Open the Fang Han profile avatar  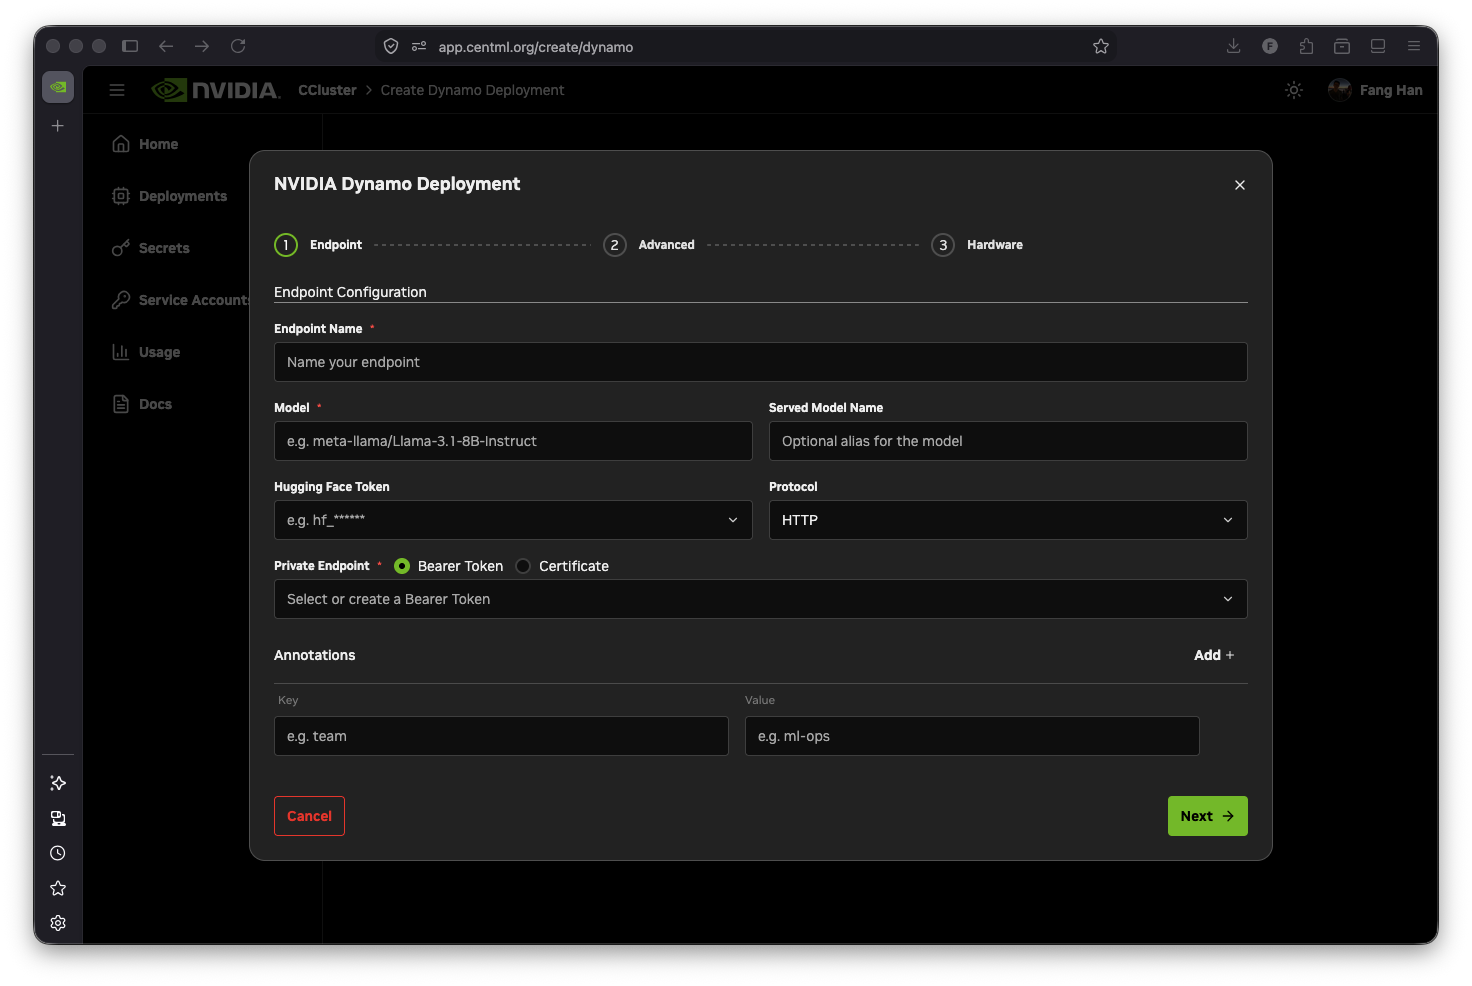1340,90
